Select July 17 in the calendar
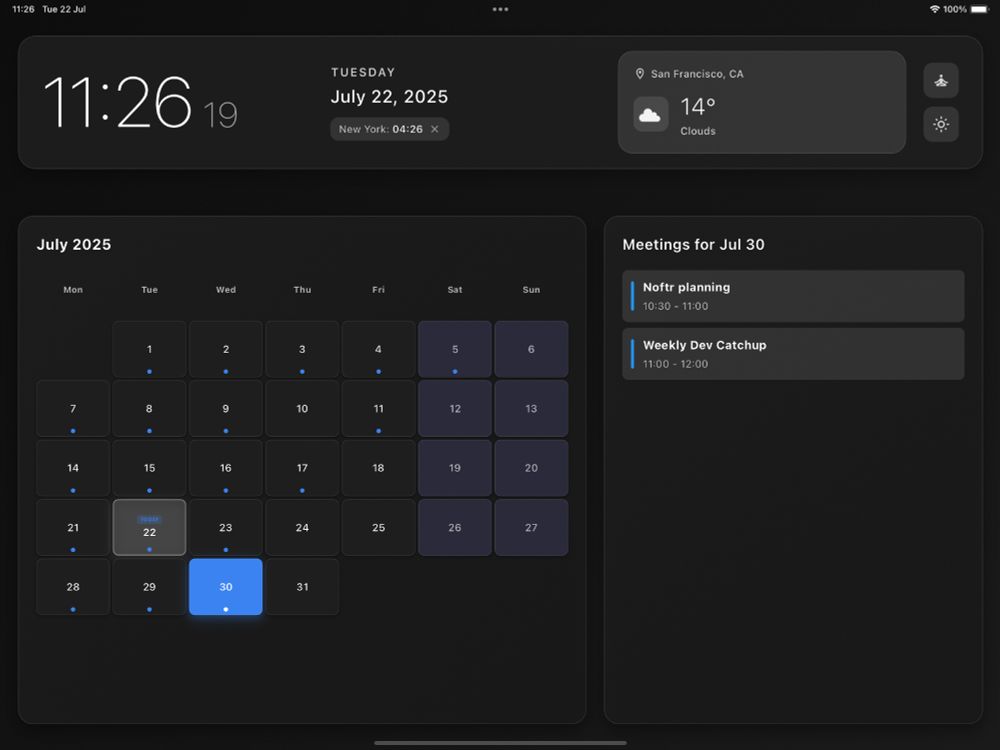The width and height of the screenshot is (1000, 750). [x=302, y=467]
